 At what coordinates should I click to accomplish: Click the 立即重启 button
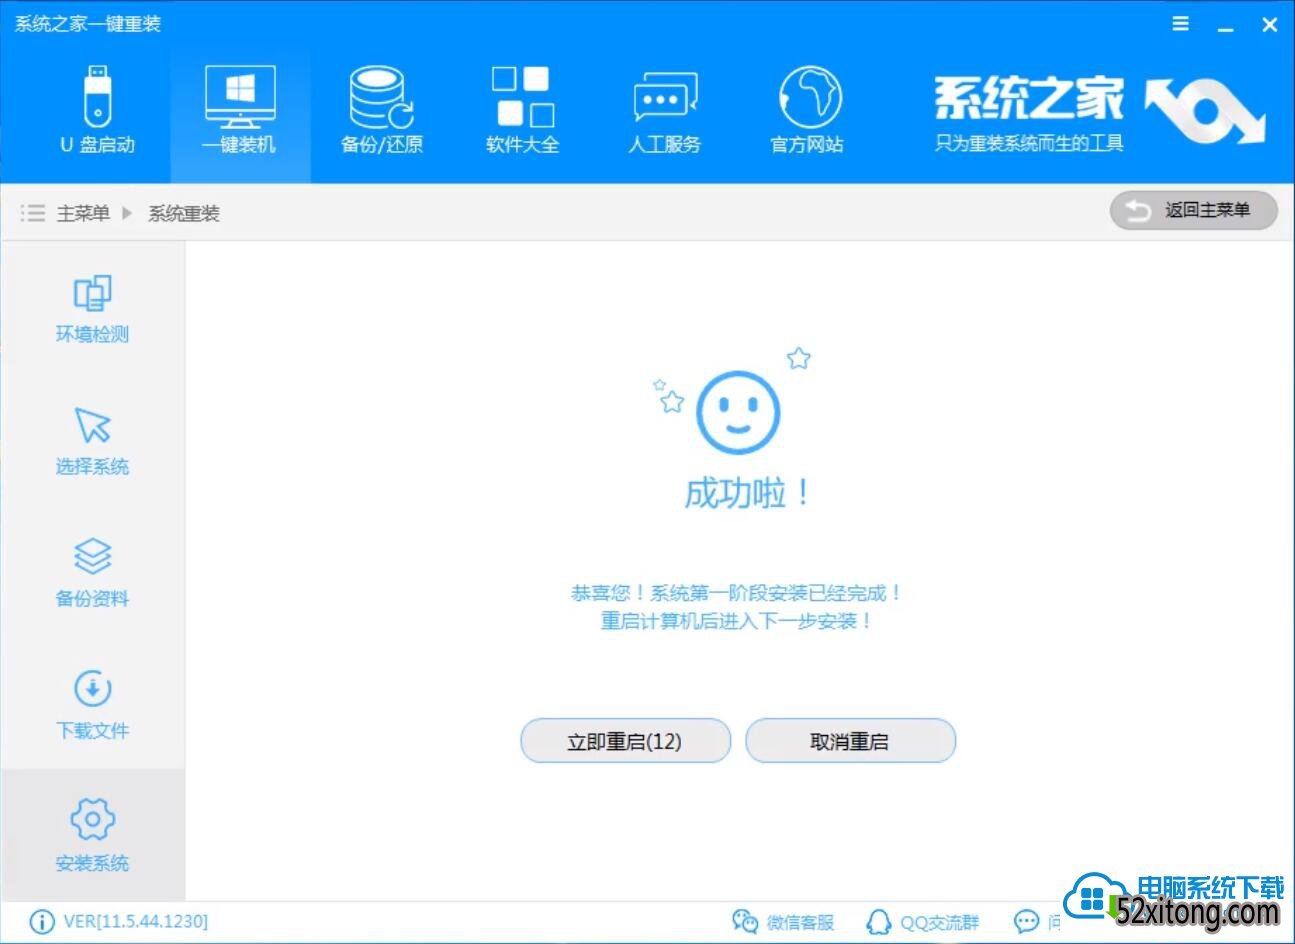click(x=625, y=741)
